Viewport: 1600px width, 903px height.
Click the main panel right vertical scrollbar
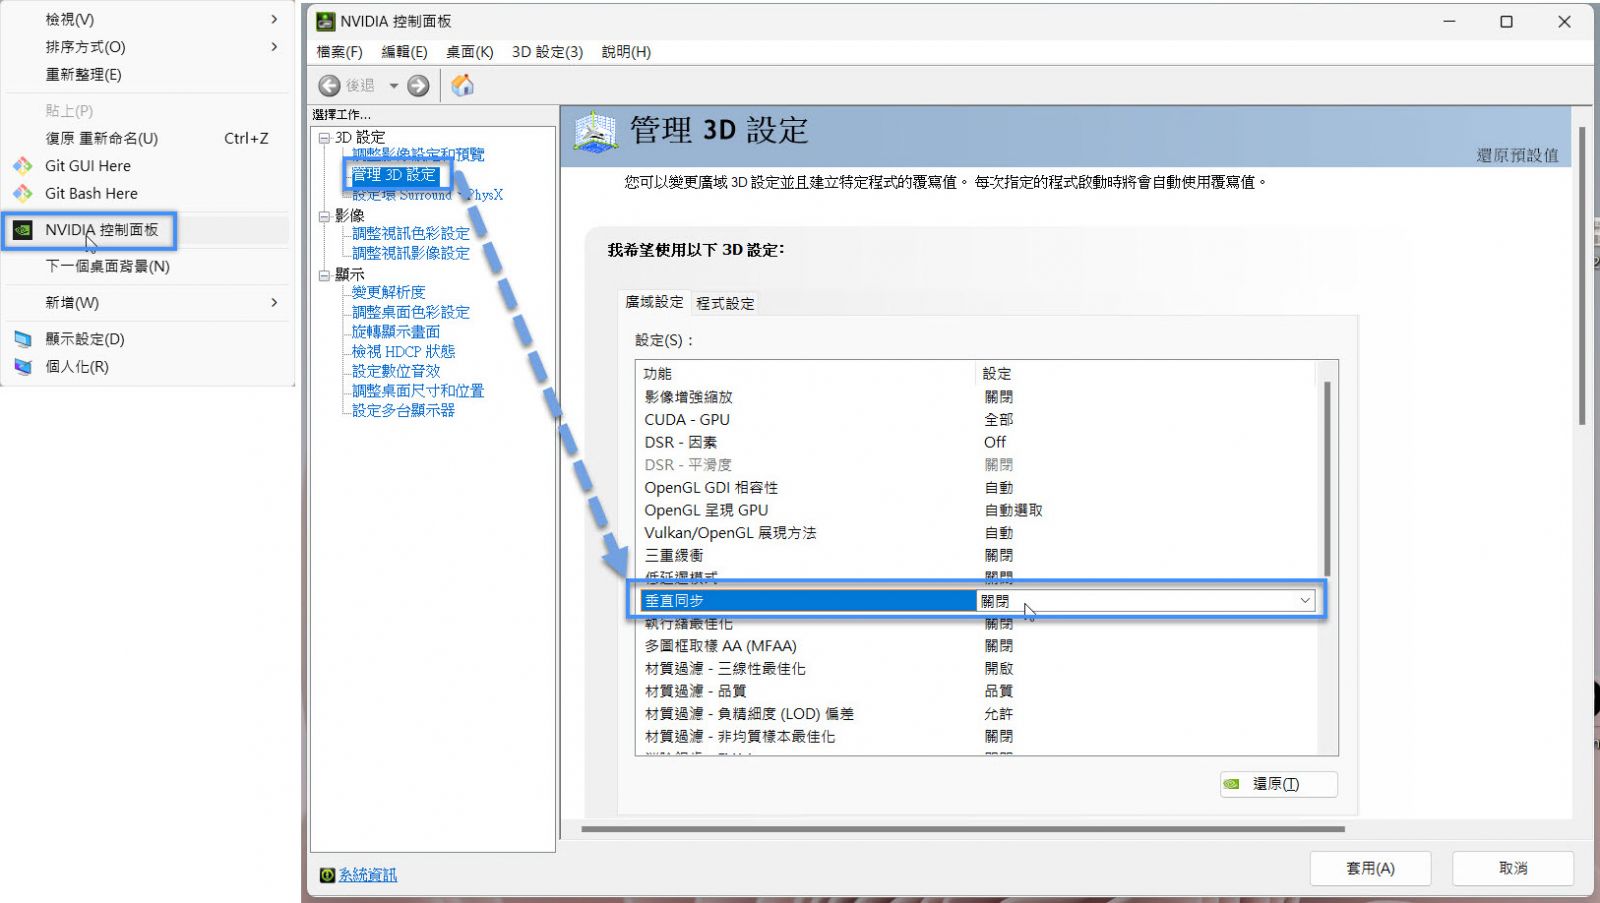pos(1582,276)
